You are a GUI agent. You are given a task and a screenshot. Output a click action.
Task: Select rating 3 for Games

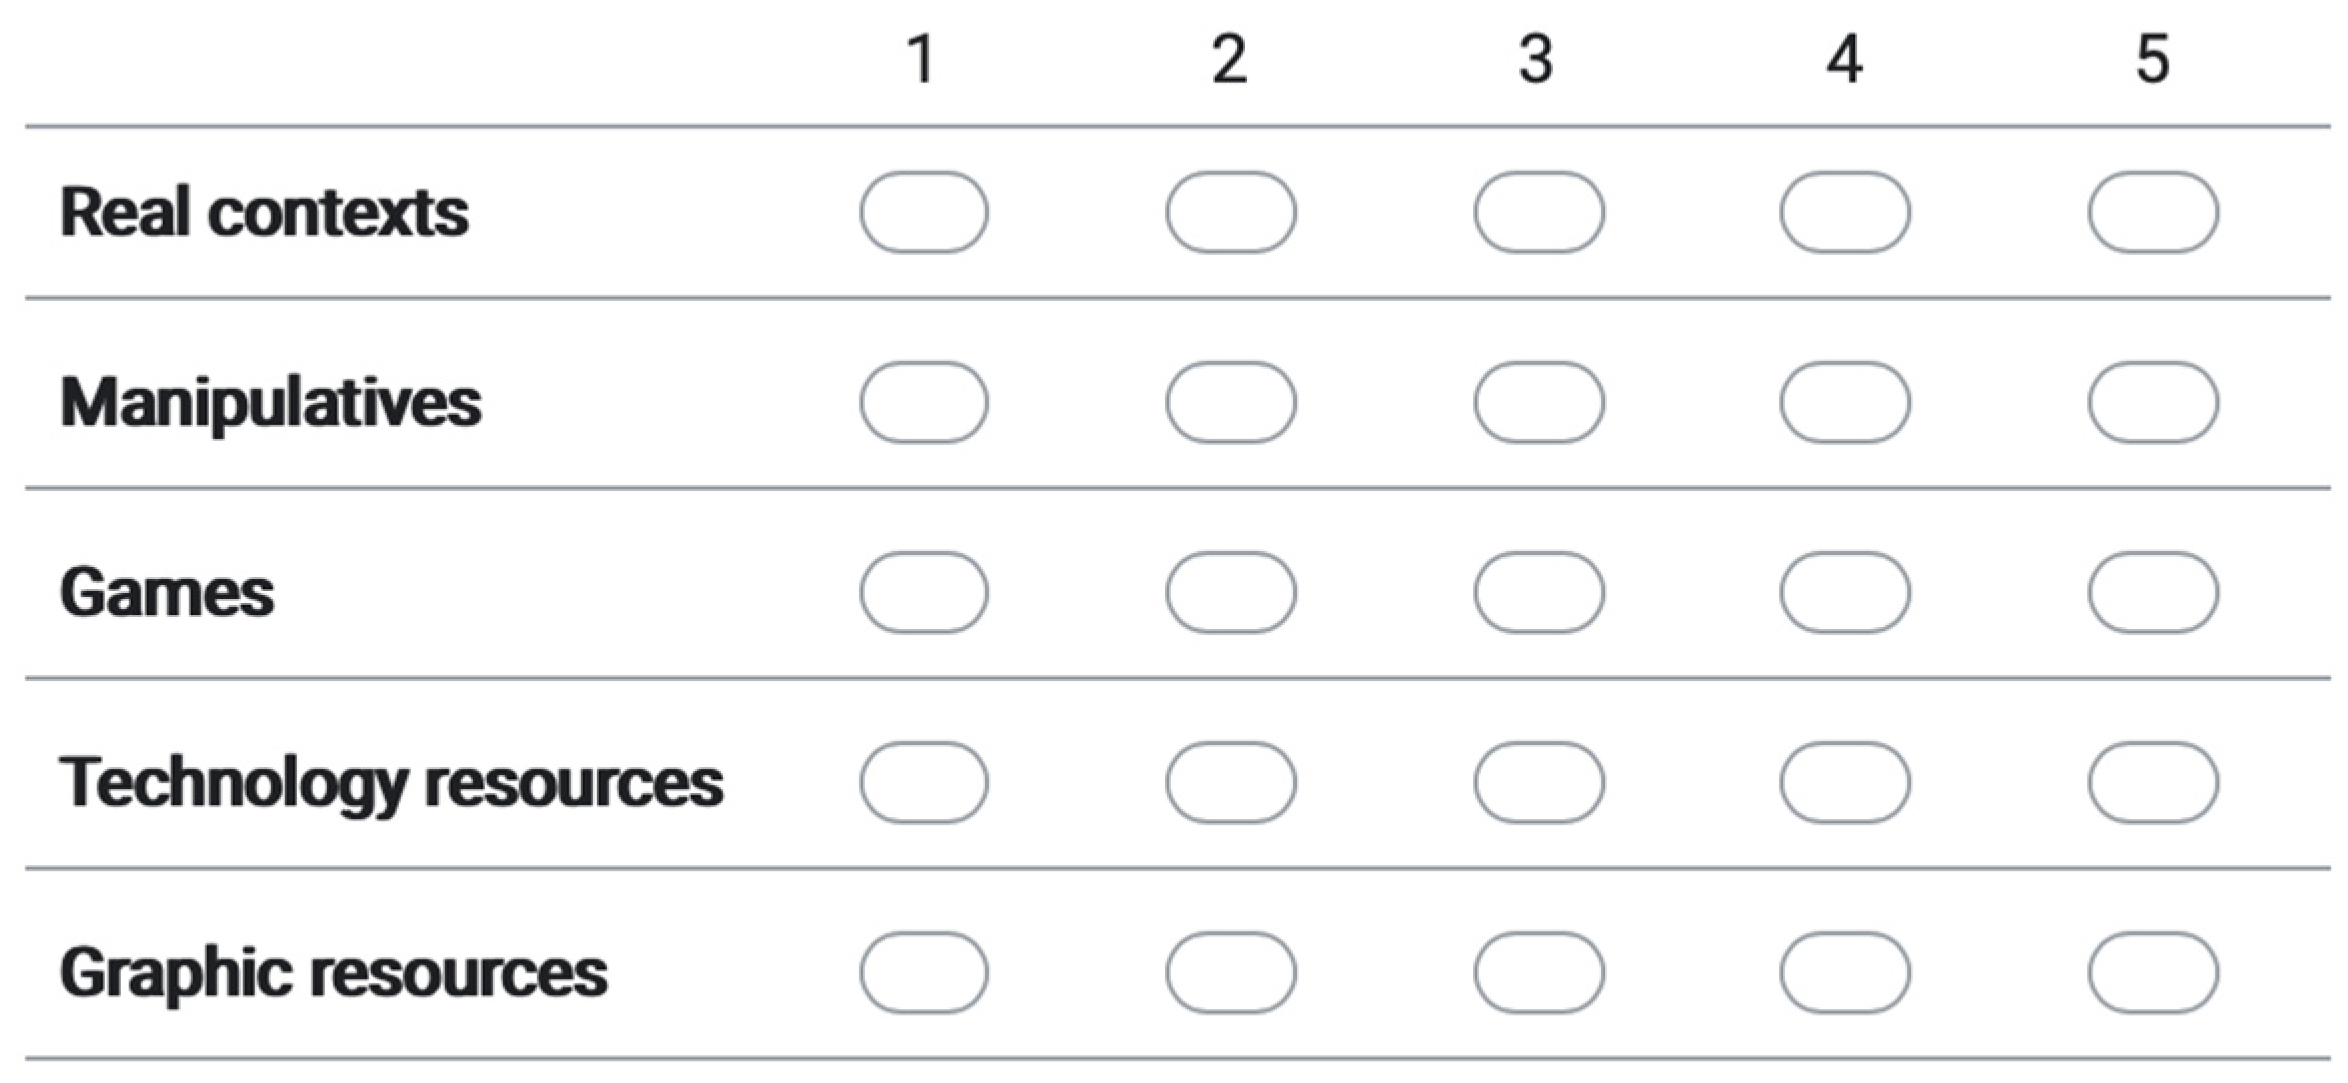[1538, 592]
